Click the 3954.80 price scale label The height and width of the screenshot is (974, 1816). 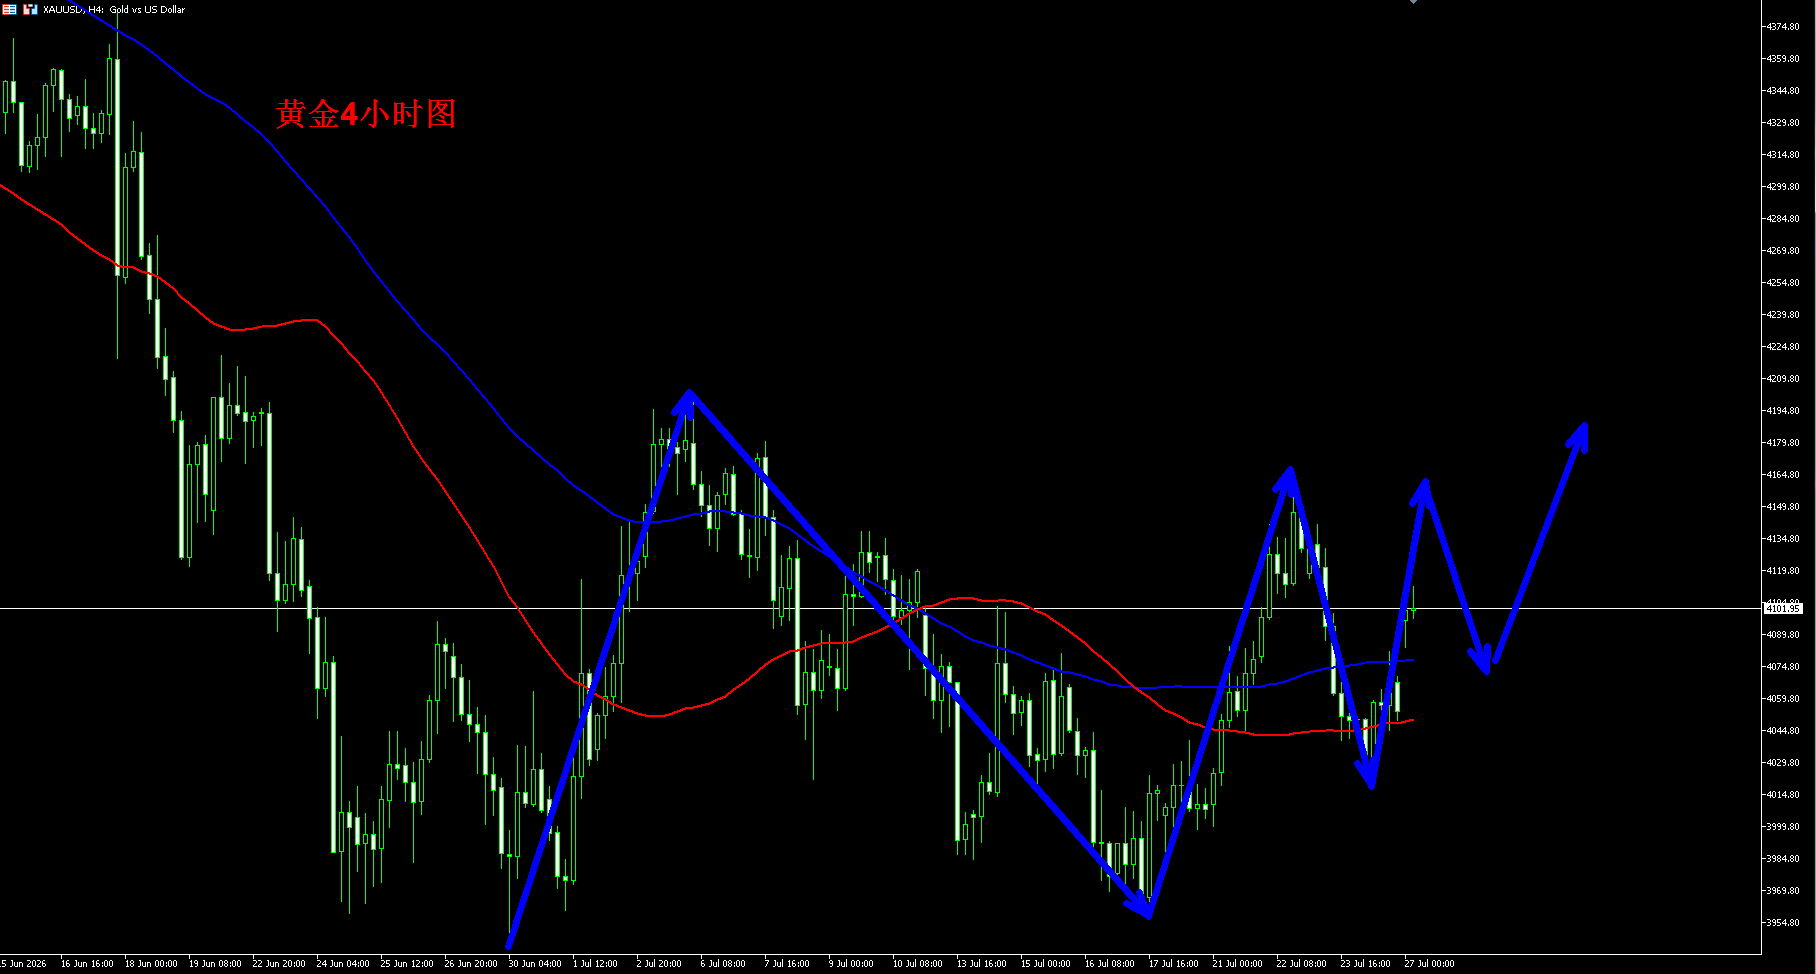(x=1783, y=923)
